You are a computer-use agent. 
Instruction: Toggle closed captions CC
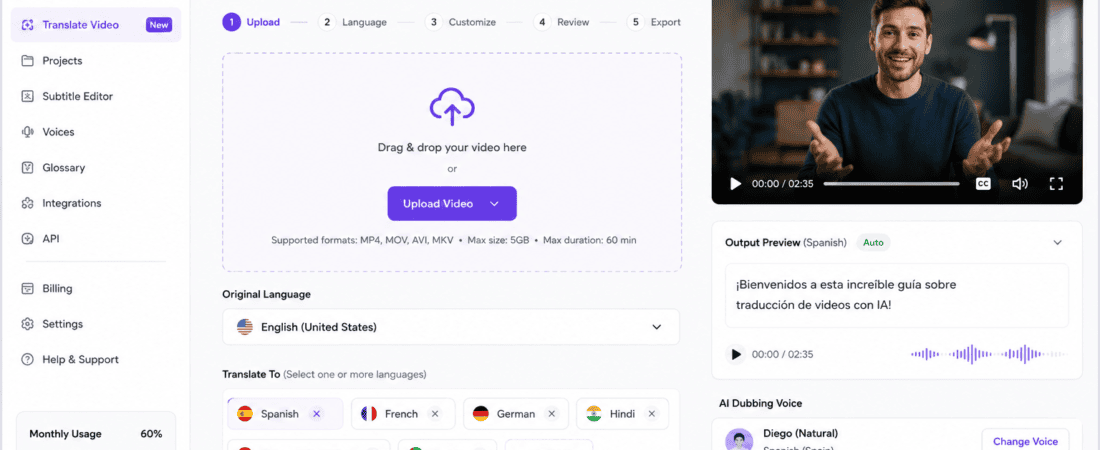point(983,184)
